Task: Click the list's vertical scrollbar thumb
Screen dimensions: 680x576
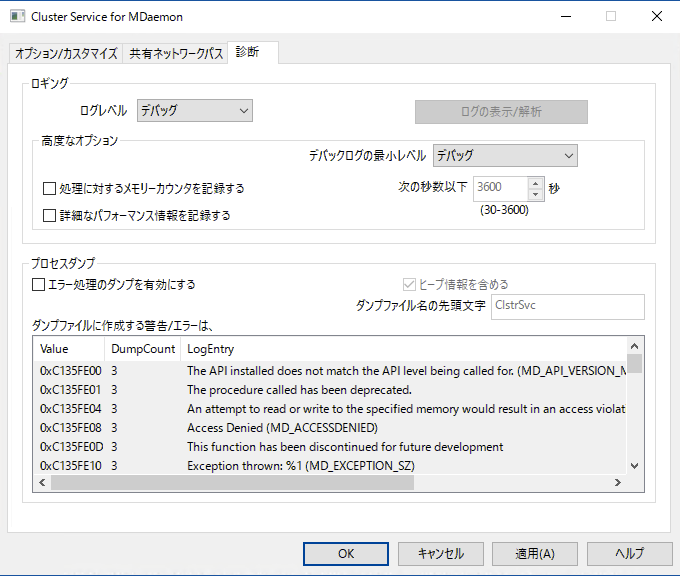Action: [x=634, y=363]
